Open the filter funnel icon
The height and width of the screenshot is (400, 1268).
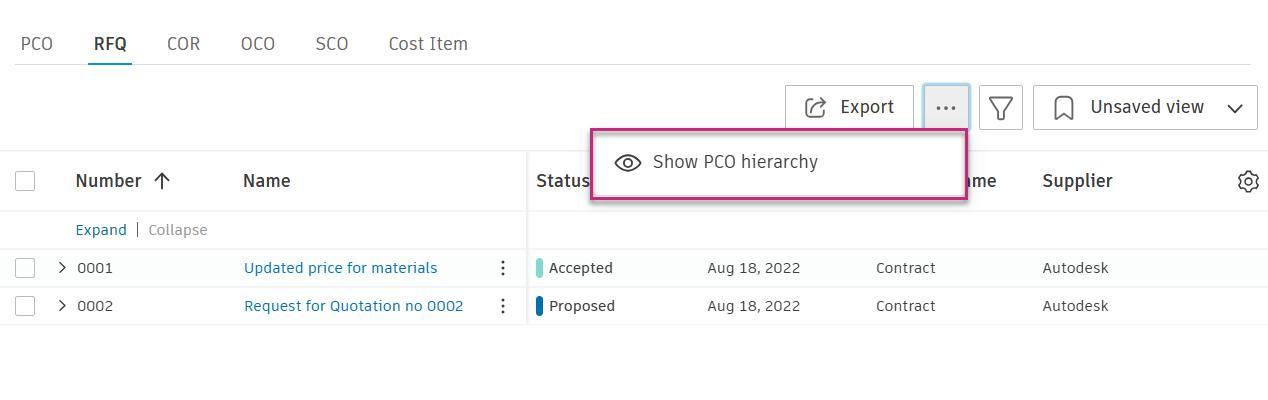[x=1000, y=107]
